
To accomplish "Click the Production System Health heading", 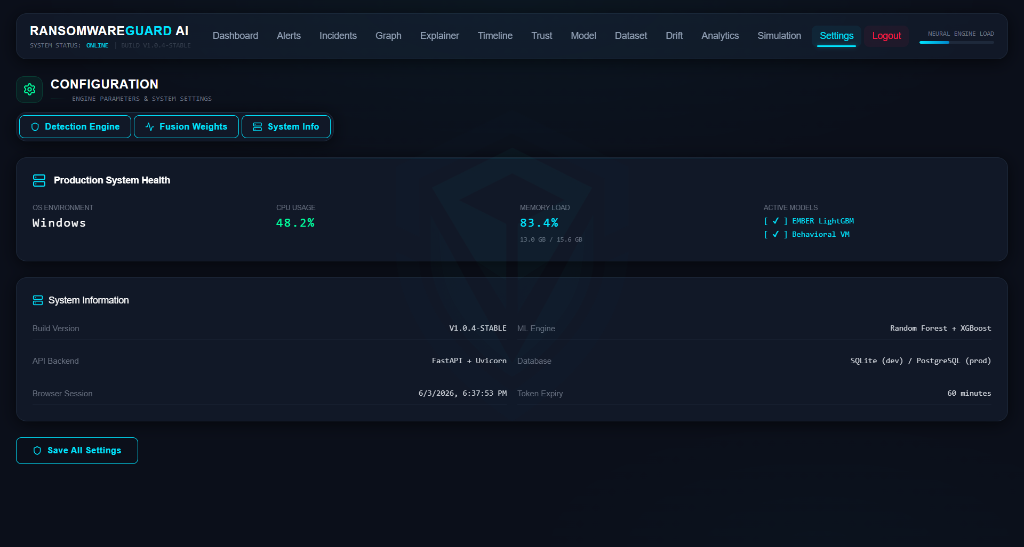I will (x=112, y=180).
